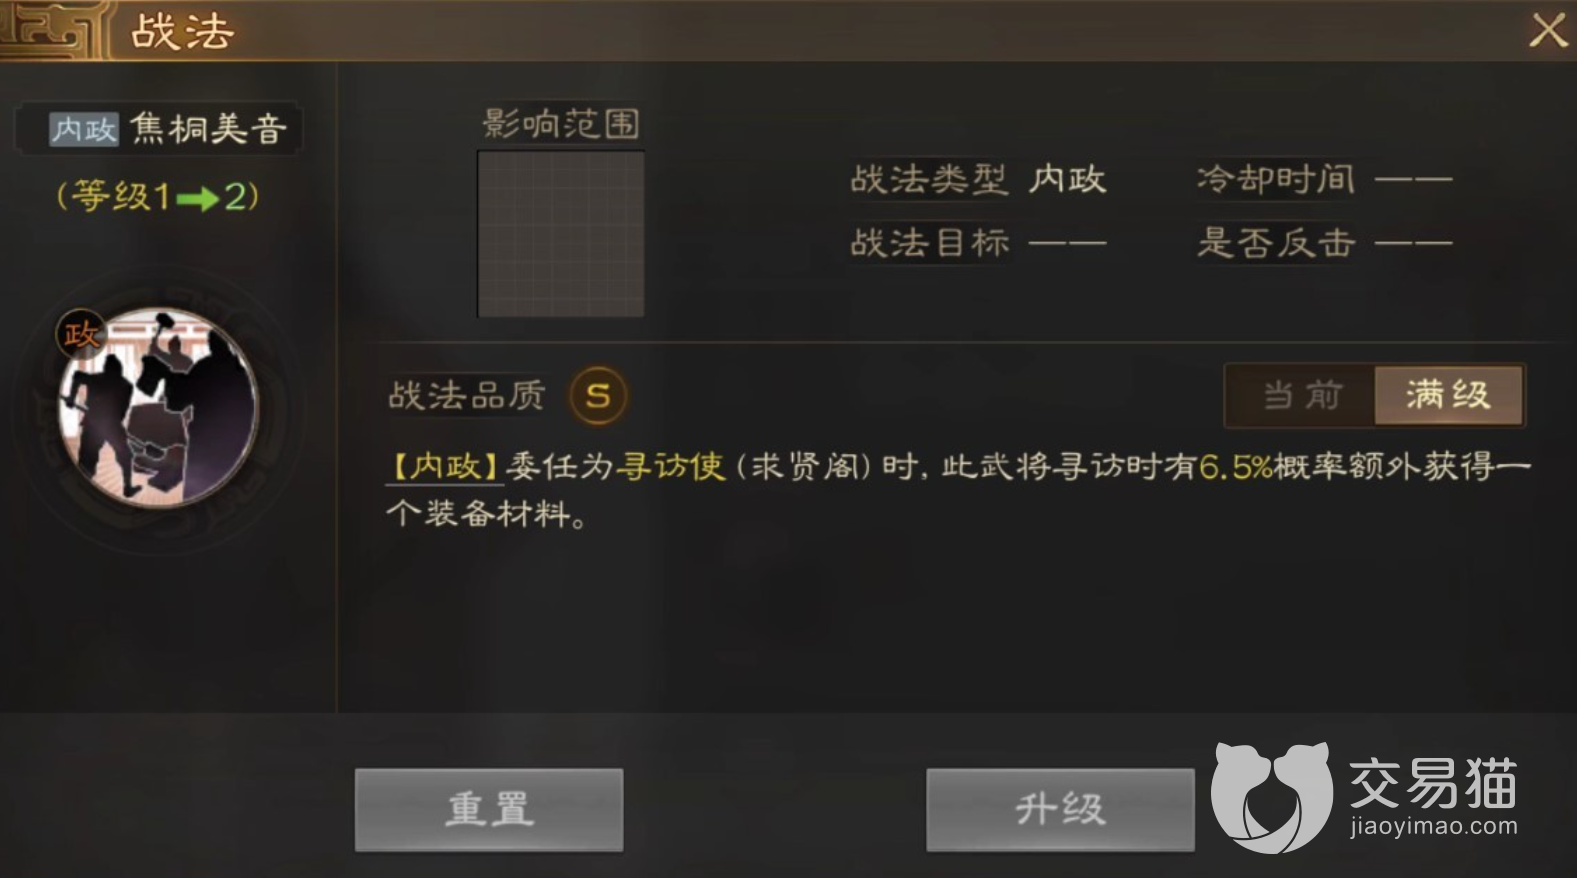Click the S quality rating badge
Screen dimensions: 1577x878
pyautogui.click(x=598, y=396)
